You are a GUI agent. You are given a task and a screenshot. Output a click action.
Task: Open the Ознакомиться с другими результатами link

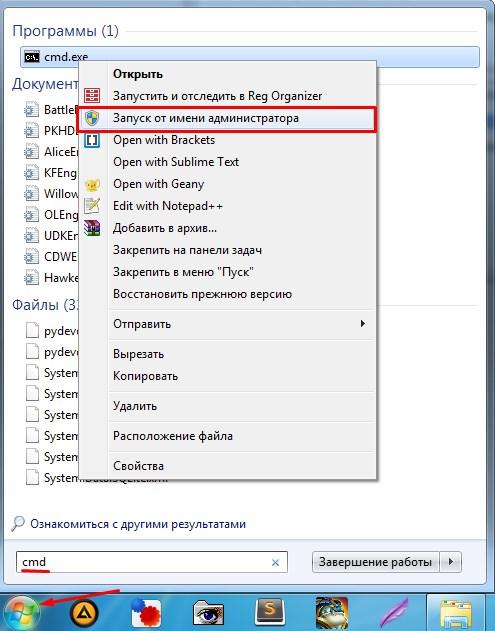(138, 524)
